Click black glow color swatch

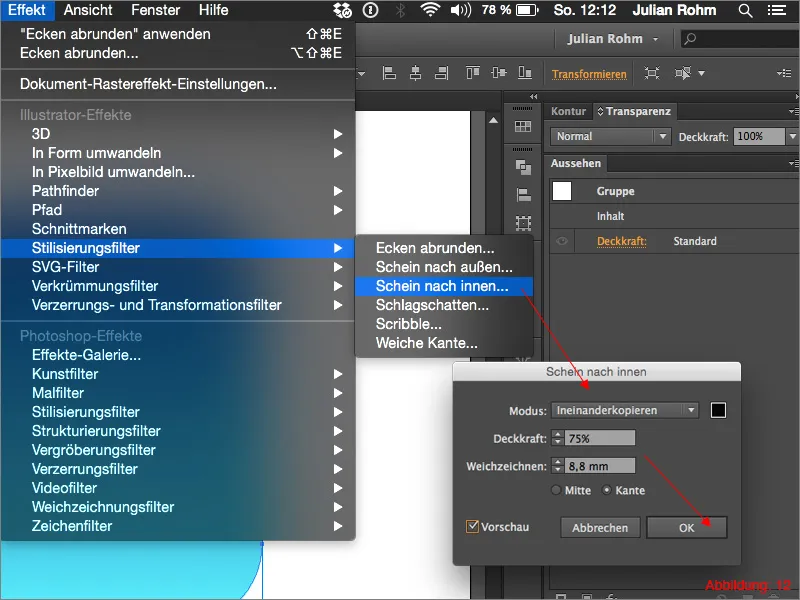tap(718, 410)
